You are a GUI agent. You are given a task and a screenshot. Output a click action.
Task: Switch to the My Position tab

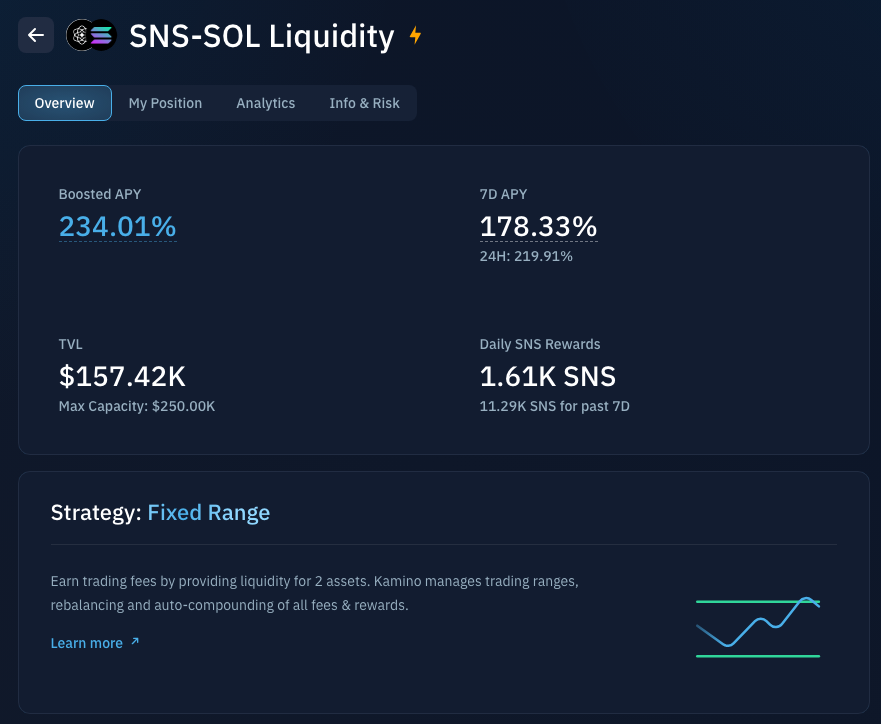(165, 103)
